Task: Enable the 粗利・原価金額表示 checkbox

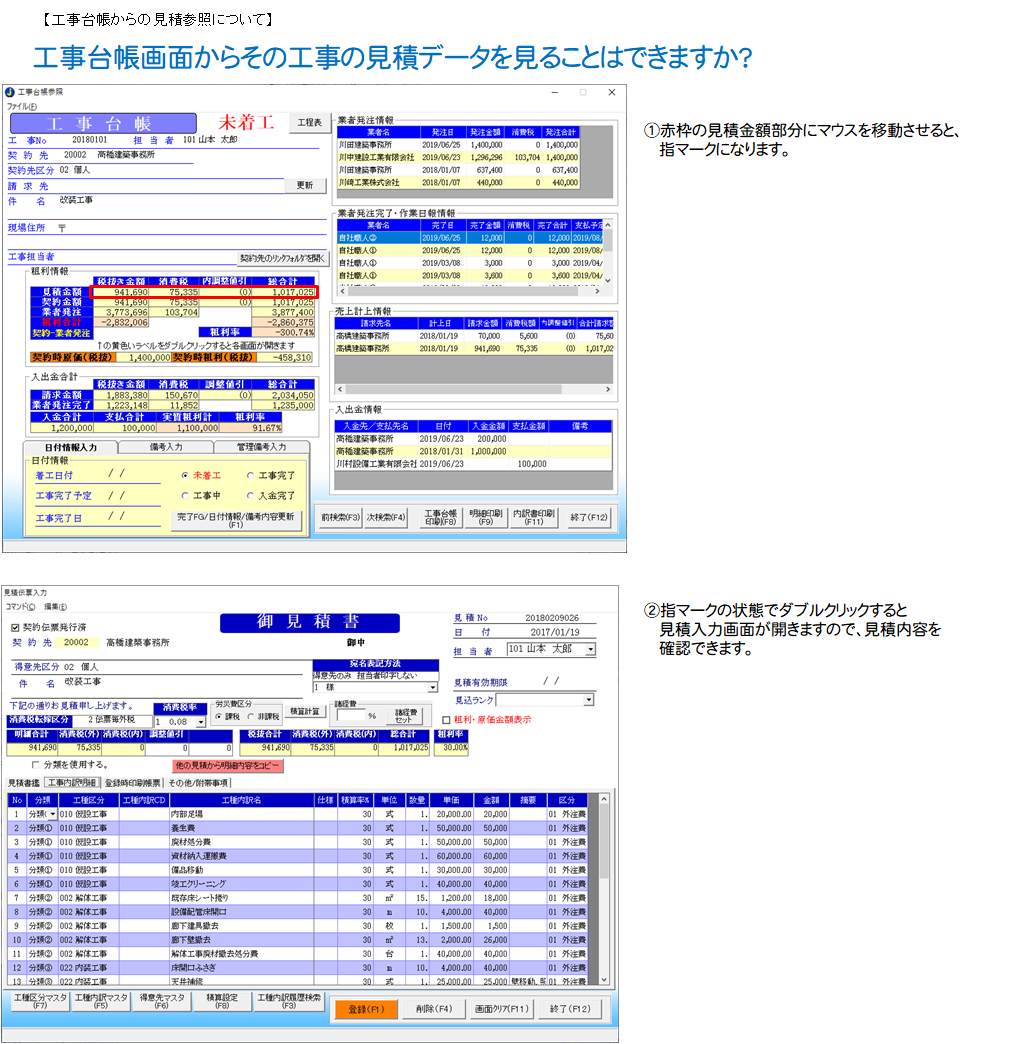Action: [x=446, y=719]
